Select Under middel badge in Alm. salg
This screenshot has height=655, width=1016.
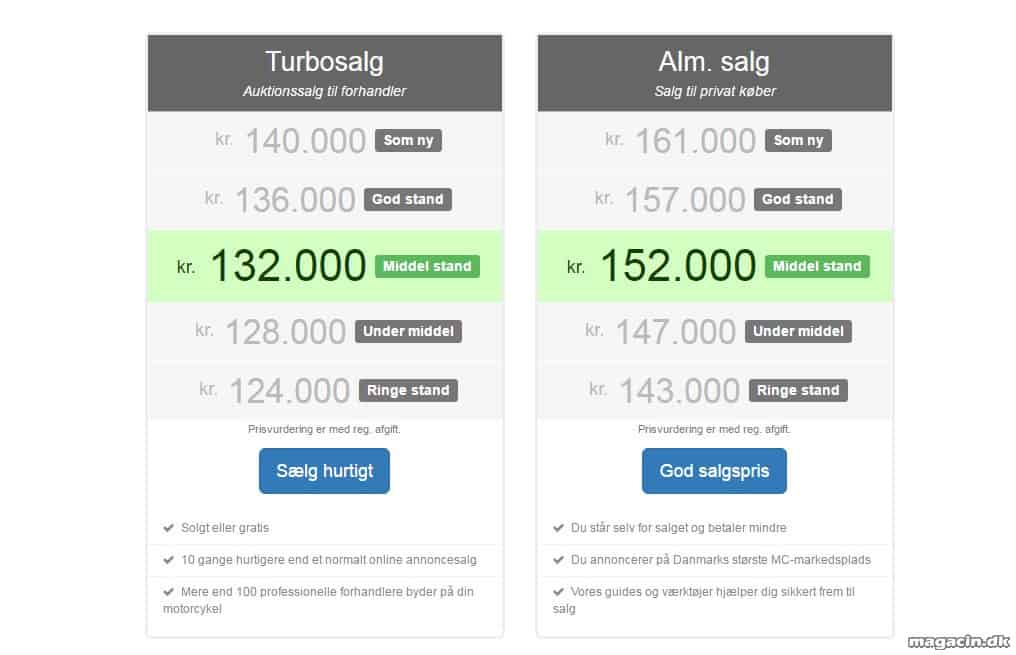point(798,332)
